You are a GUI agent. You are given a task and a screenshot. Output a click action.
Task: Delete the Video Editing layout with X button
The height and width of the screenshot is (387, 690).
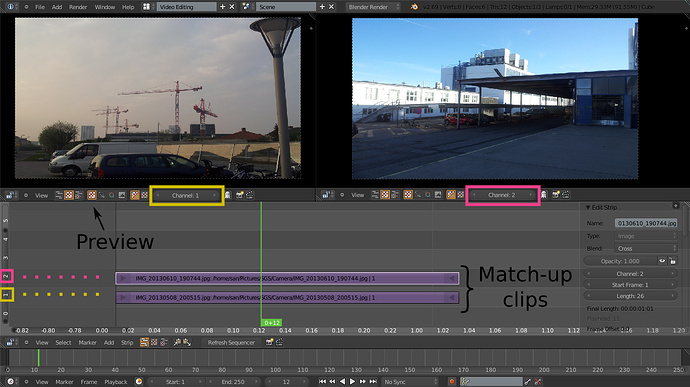(x=232, y=7)
